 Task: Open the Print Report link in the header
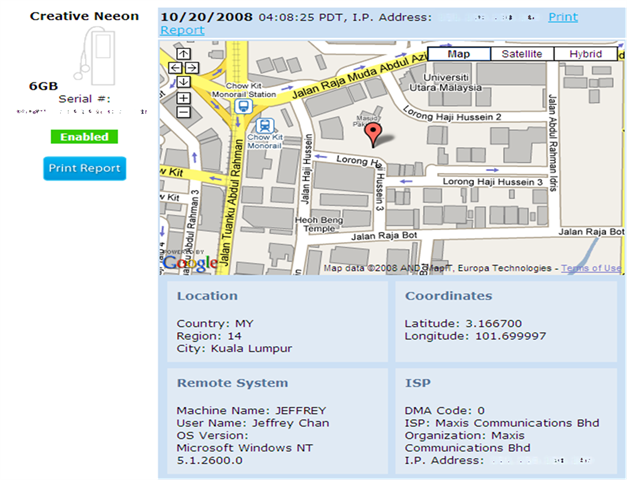coord(563,17)
